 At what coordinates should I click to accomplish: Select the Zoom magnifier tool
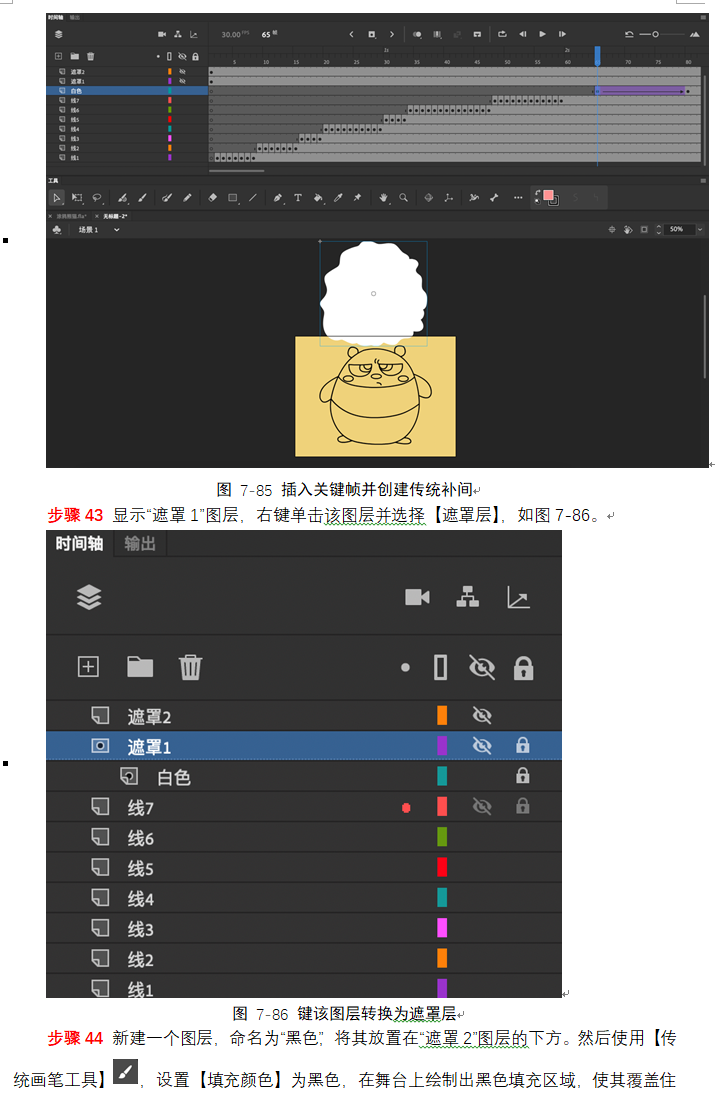point(404,198)
